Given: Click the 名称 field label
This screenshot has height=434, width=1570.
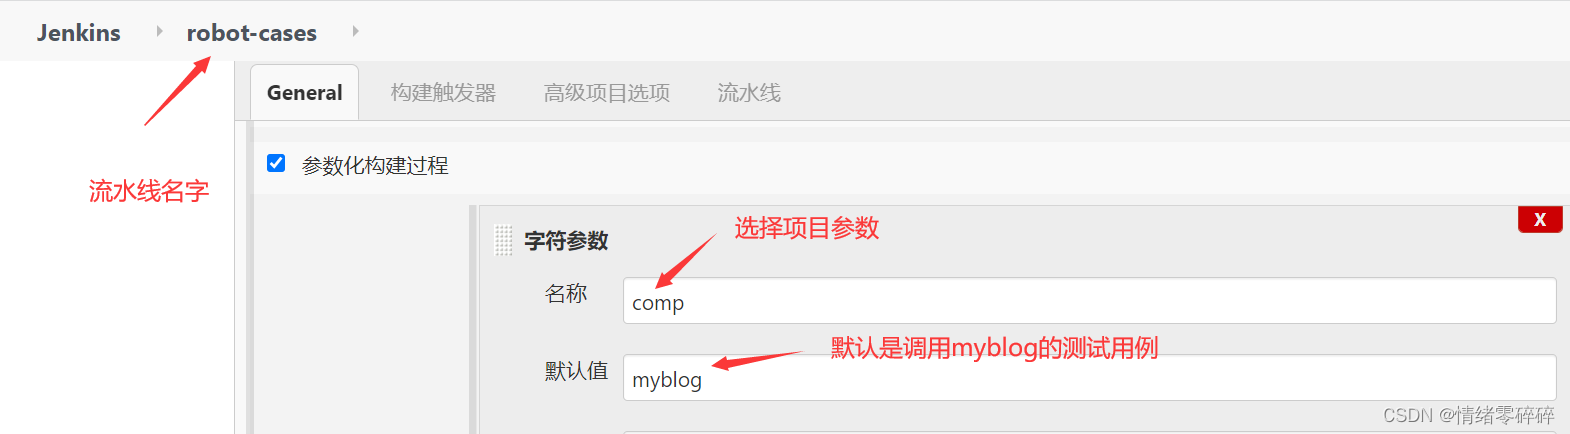Looking at the screenshot, I should coord(565,294).
